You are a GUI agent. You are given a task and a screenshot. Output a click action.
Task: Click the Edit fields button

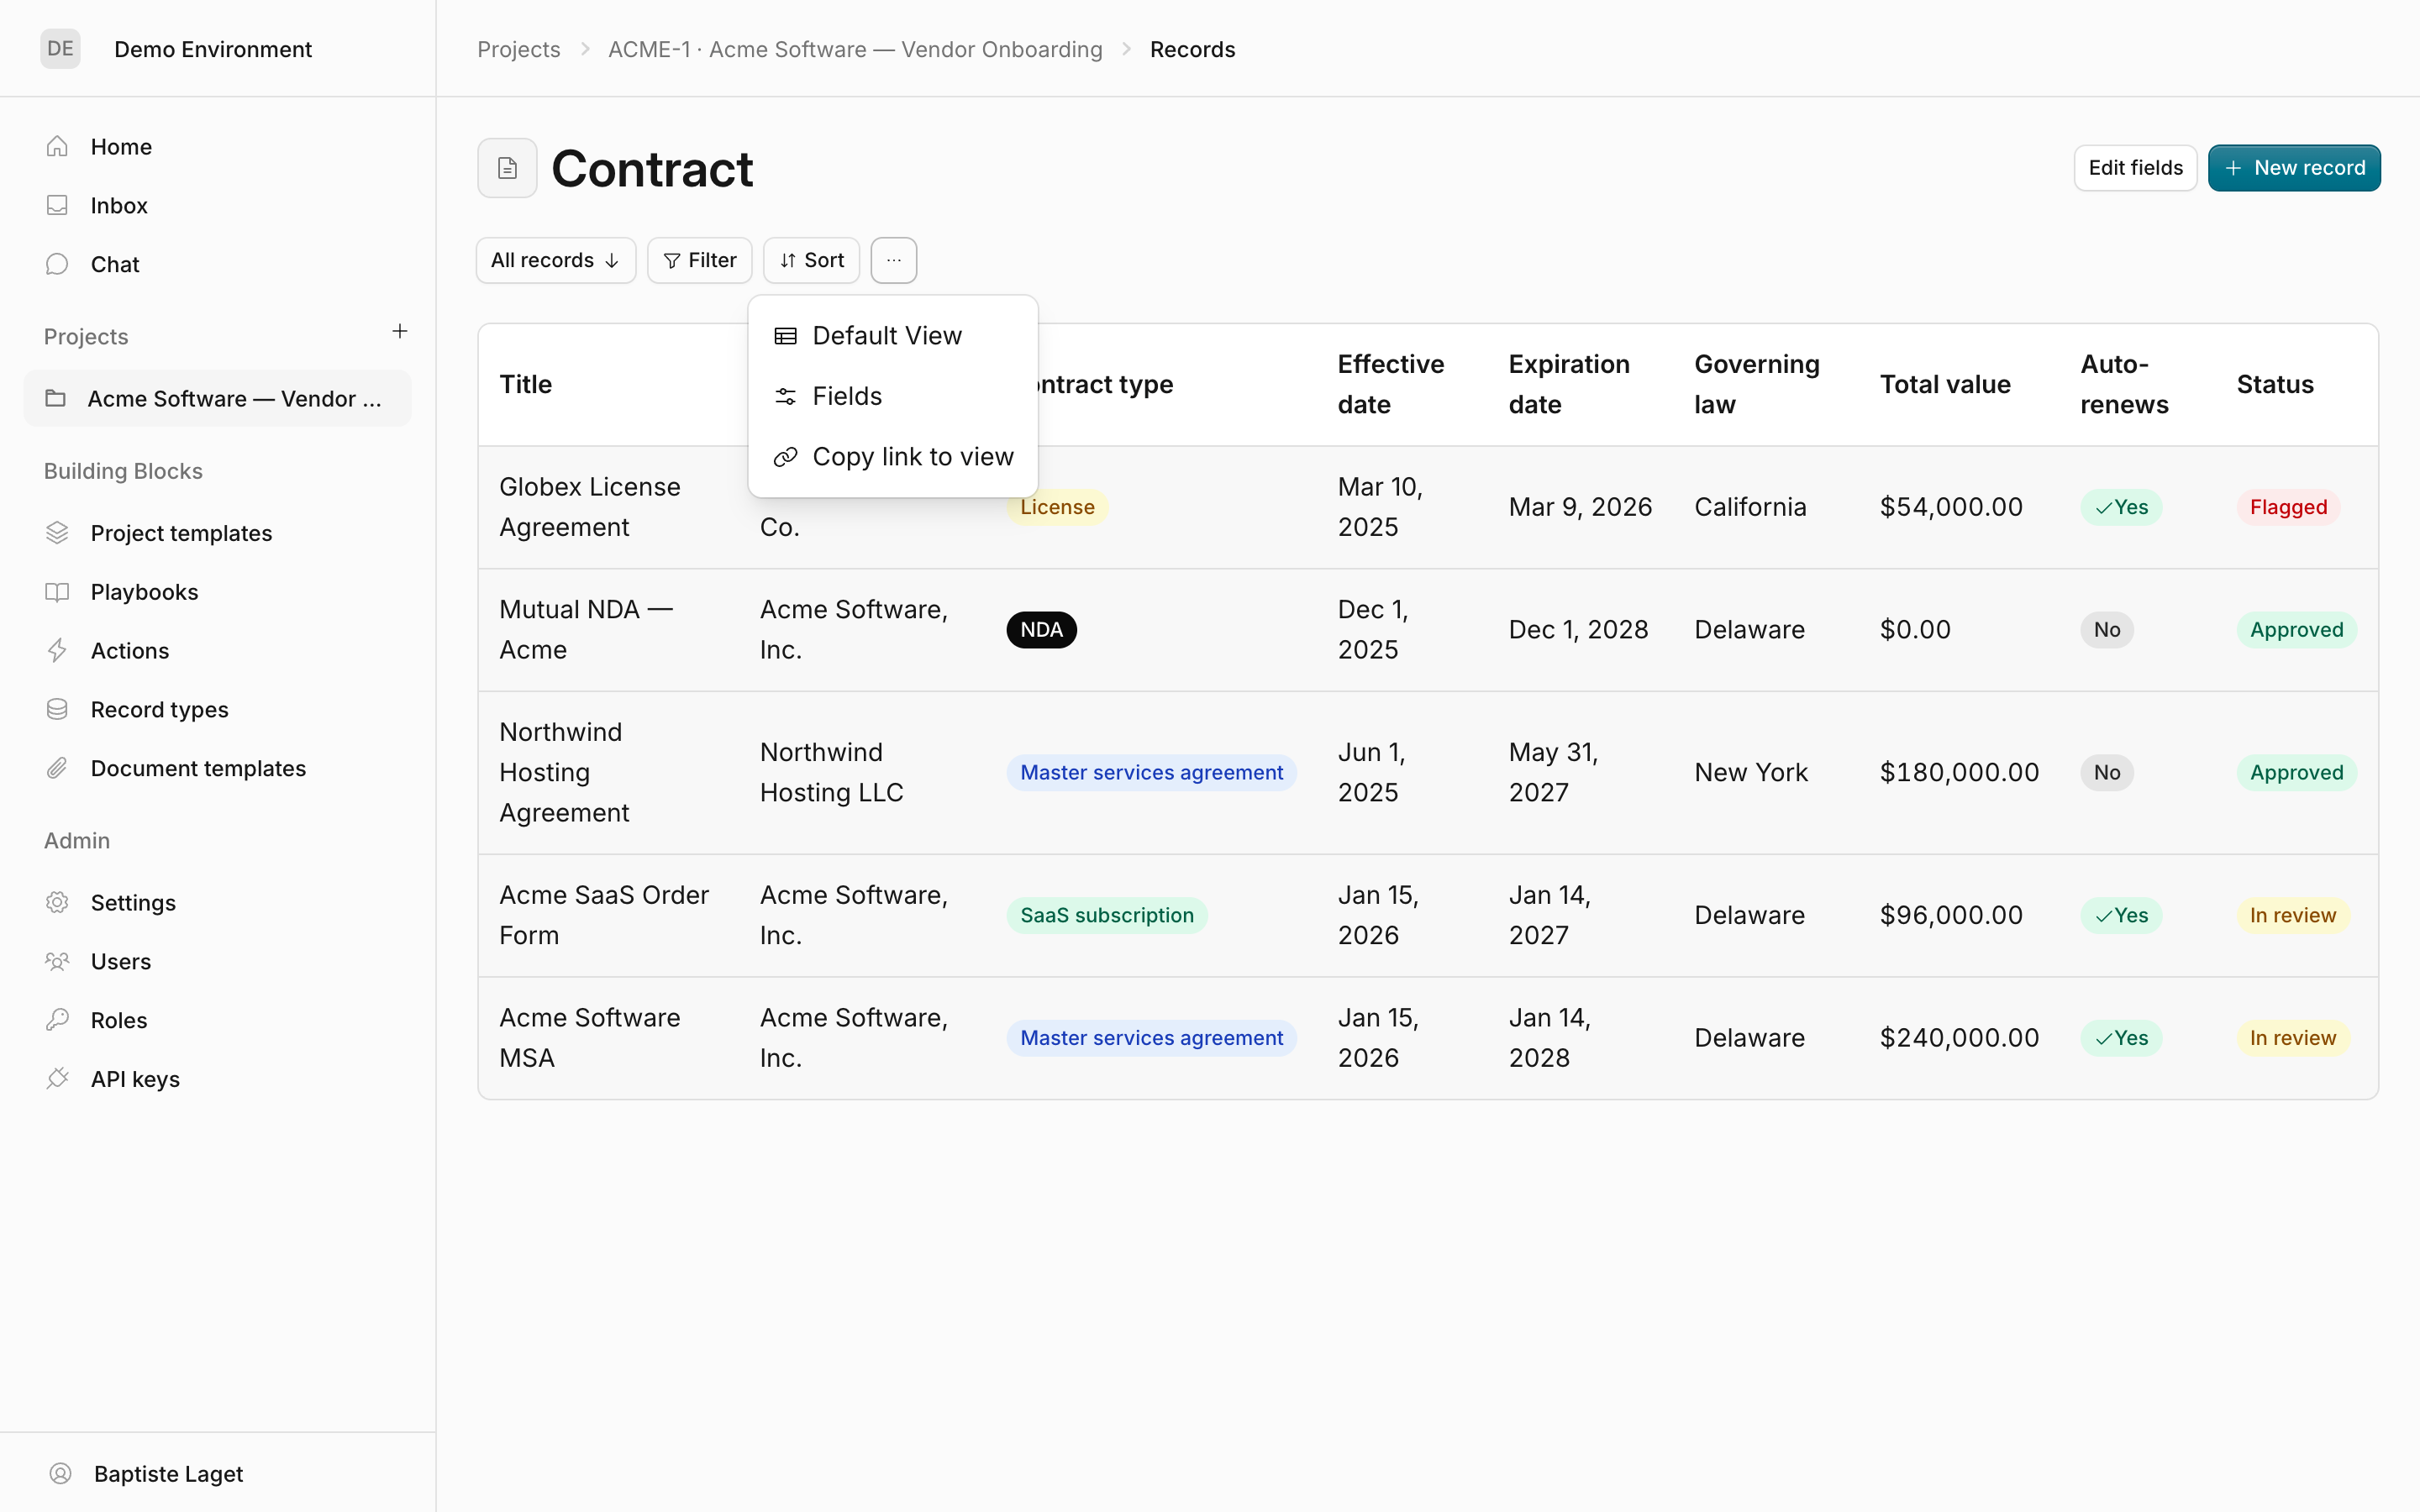point(2135,168)
